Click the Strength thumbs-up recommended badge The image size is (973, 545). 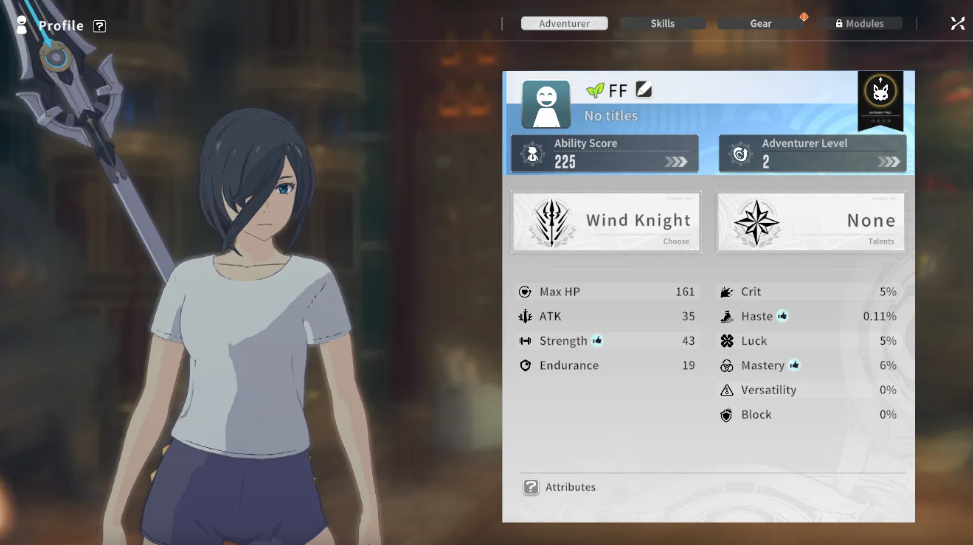pos(597,340)
